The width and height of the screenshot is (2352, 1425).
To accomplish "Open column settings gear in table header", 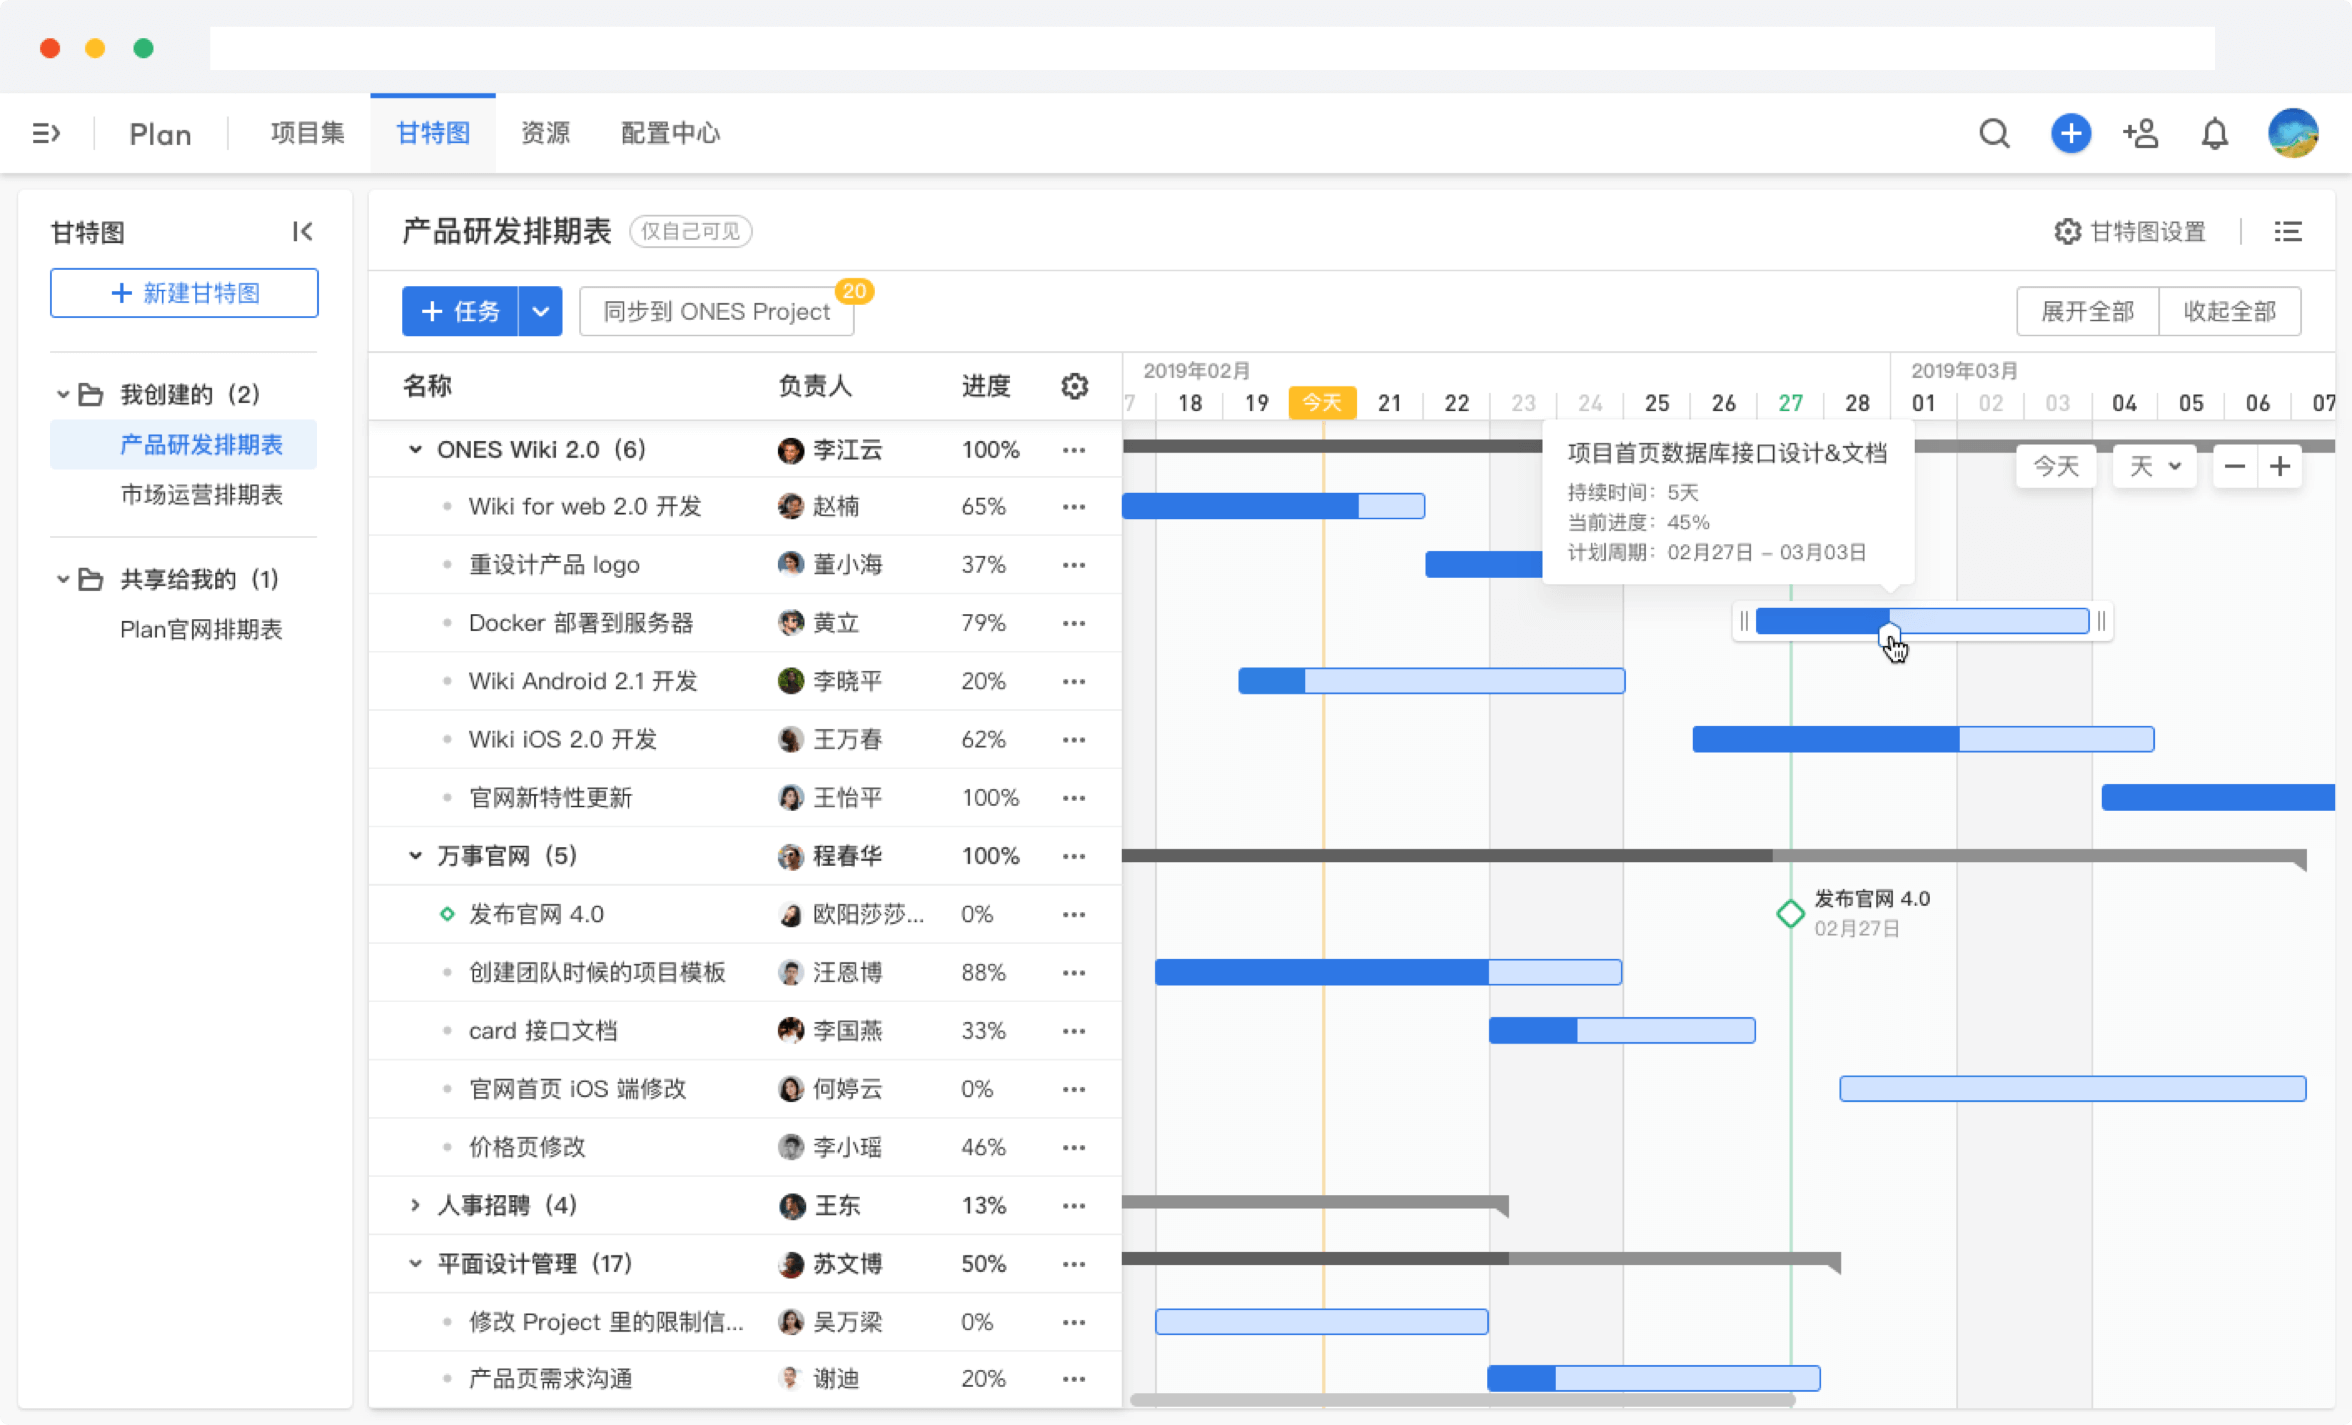I will pos(1074,386).
